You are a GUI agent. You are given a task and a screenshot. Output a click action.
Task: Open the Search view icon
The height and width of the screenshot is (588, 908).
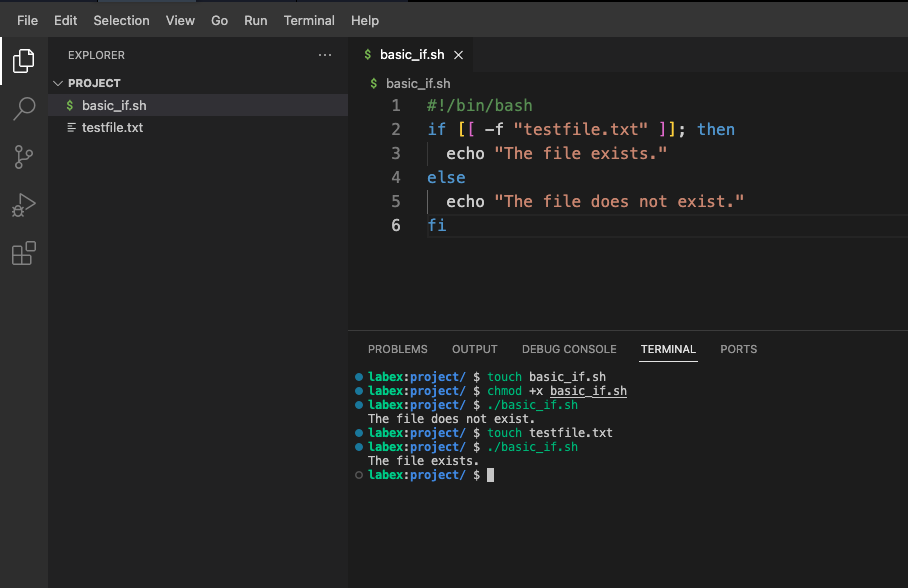click(x=24, y=110)
